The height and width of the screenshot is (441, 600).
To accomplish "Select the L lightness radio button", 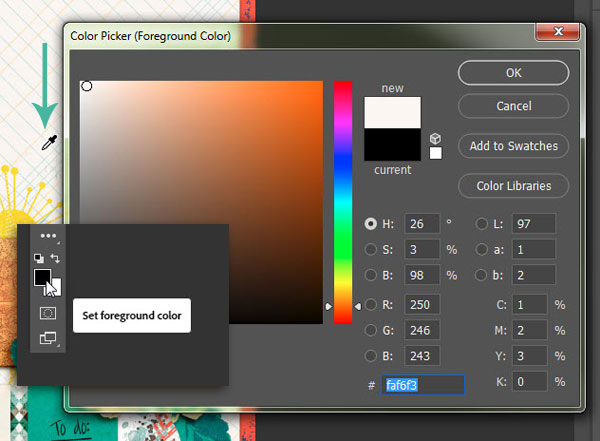I will [x=481, y=224].
